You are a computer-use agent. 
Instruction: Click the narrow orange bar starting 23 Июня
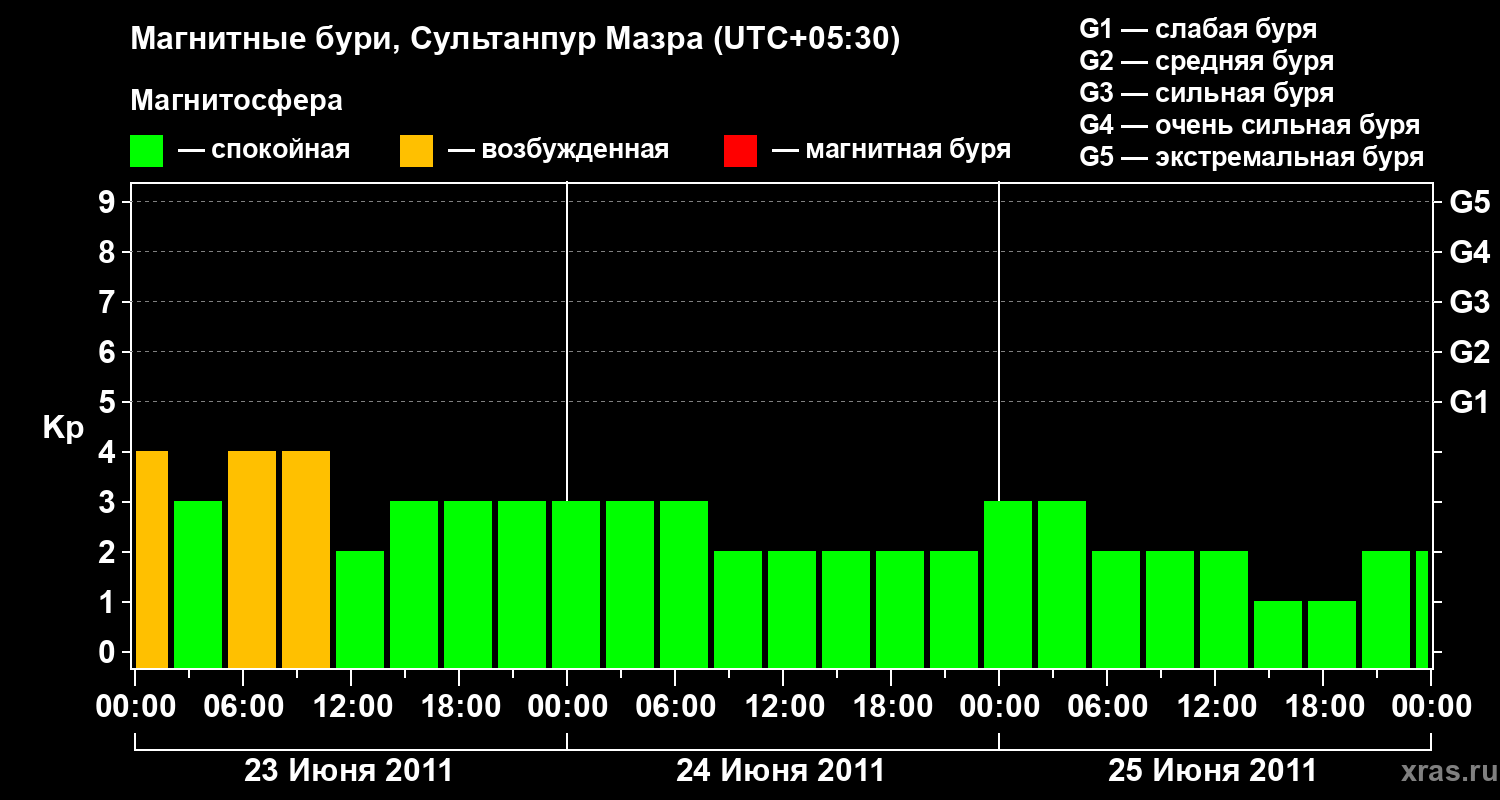click(x=152, y=559)
